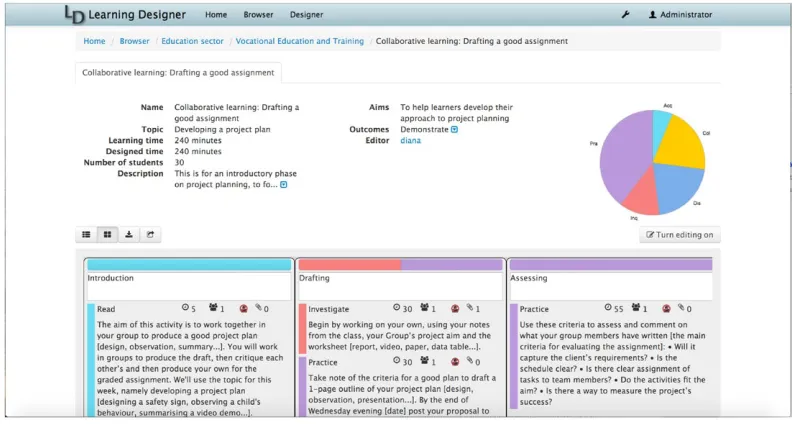Click clock icon in Drafting Practice activity
This screenshot has width=792, height=424.
397,361
